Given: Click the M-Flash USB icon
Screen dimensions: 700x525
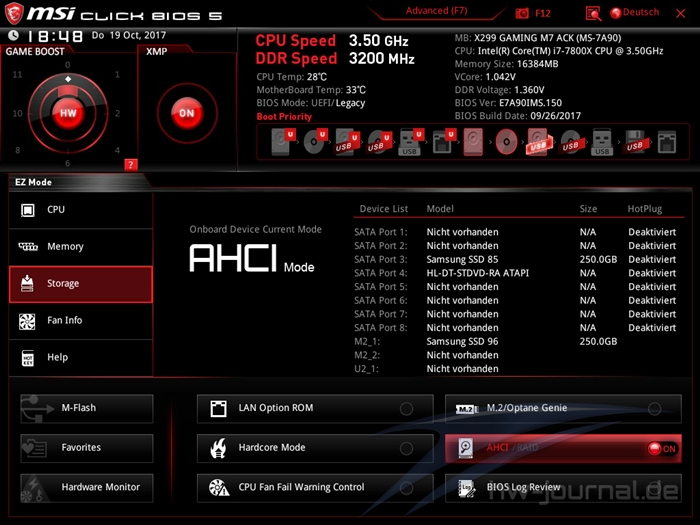Looking at the screenshot, I should 38,408.
